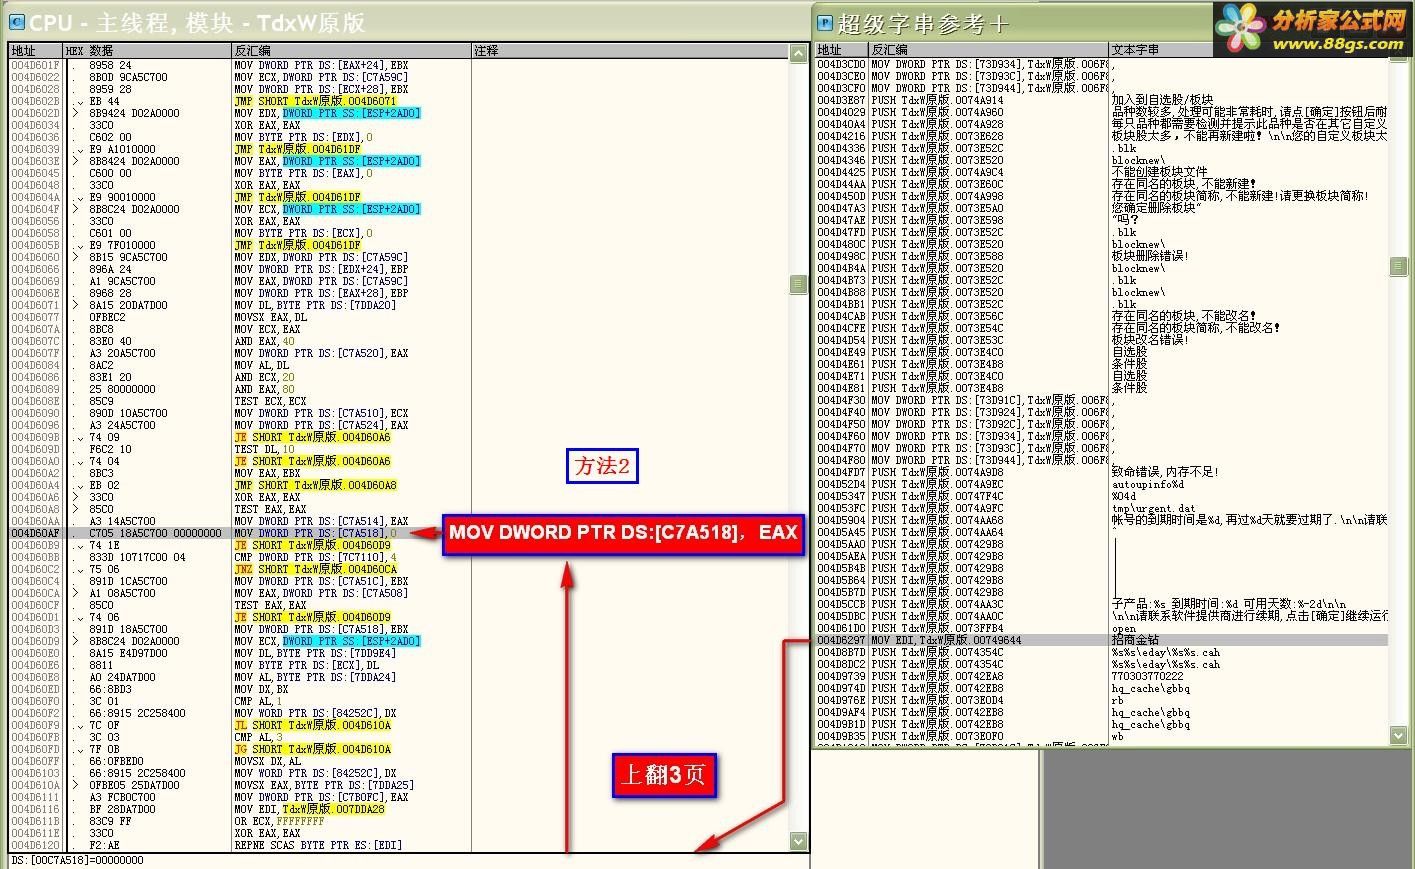Click the CPU pane vertical scrollbar thumb
This screenshot has width=1415, height=869.
coord(798,285)
